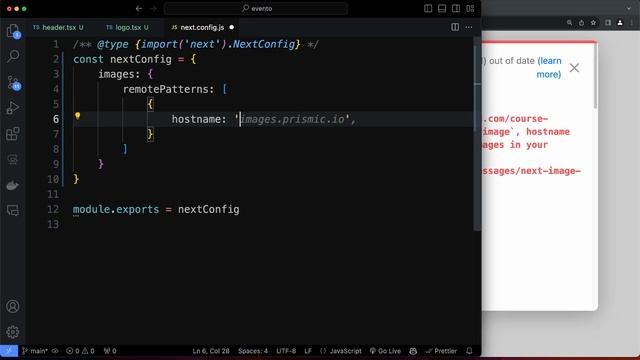Switch to the logo.tsx tab
The image size is (640, 360).
(128, 27)
